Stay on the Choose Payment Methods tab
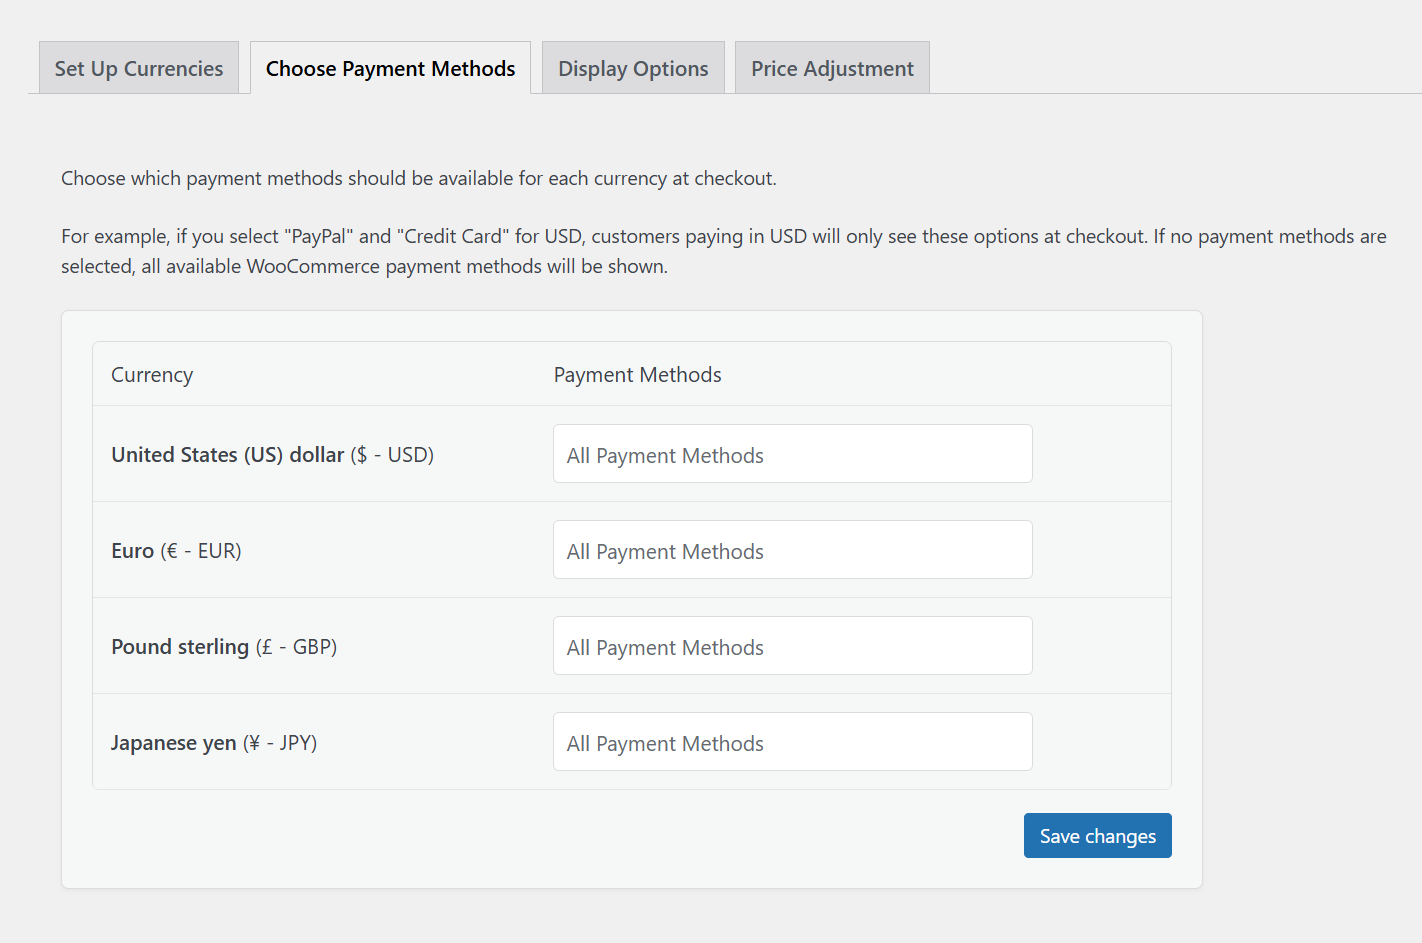 pos(389,67)
